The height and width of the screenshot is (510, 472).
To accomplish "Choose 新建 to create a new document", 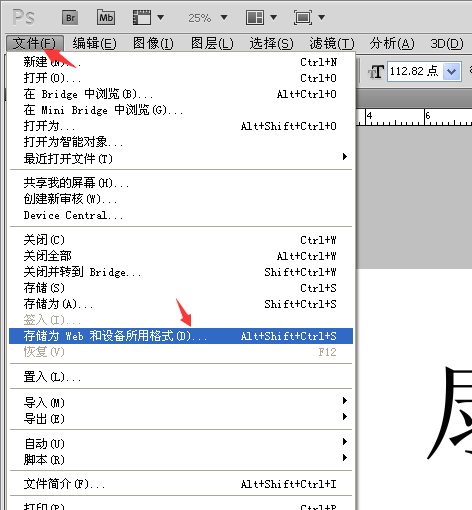I will [181, 62].
